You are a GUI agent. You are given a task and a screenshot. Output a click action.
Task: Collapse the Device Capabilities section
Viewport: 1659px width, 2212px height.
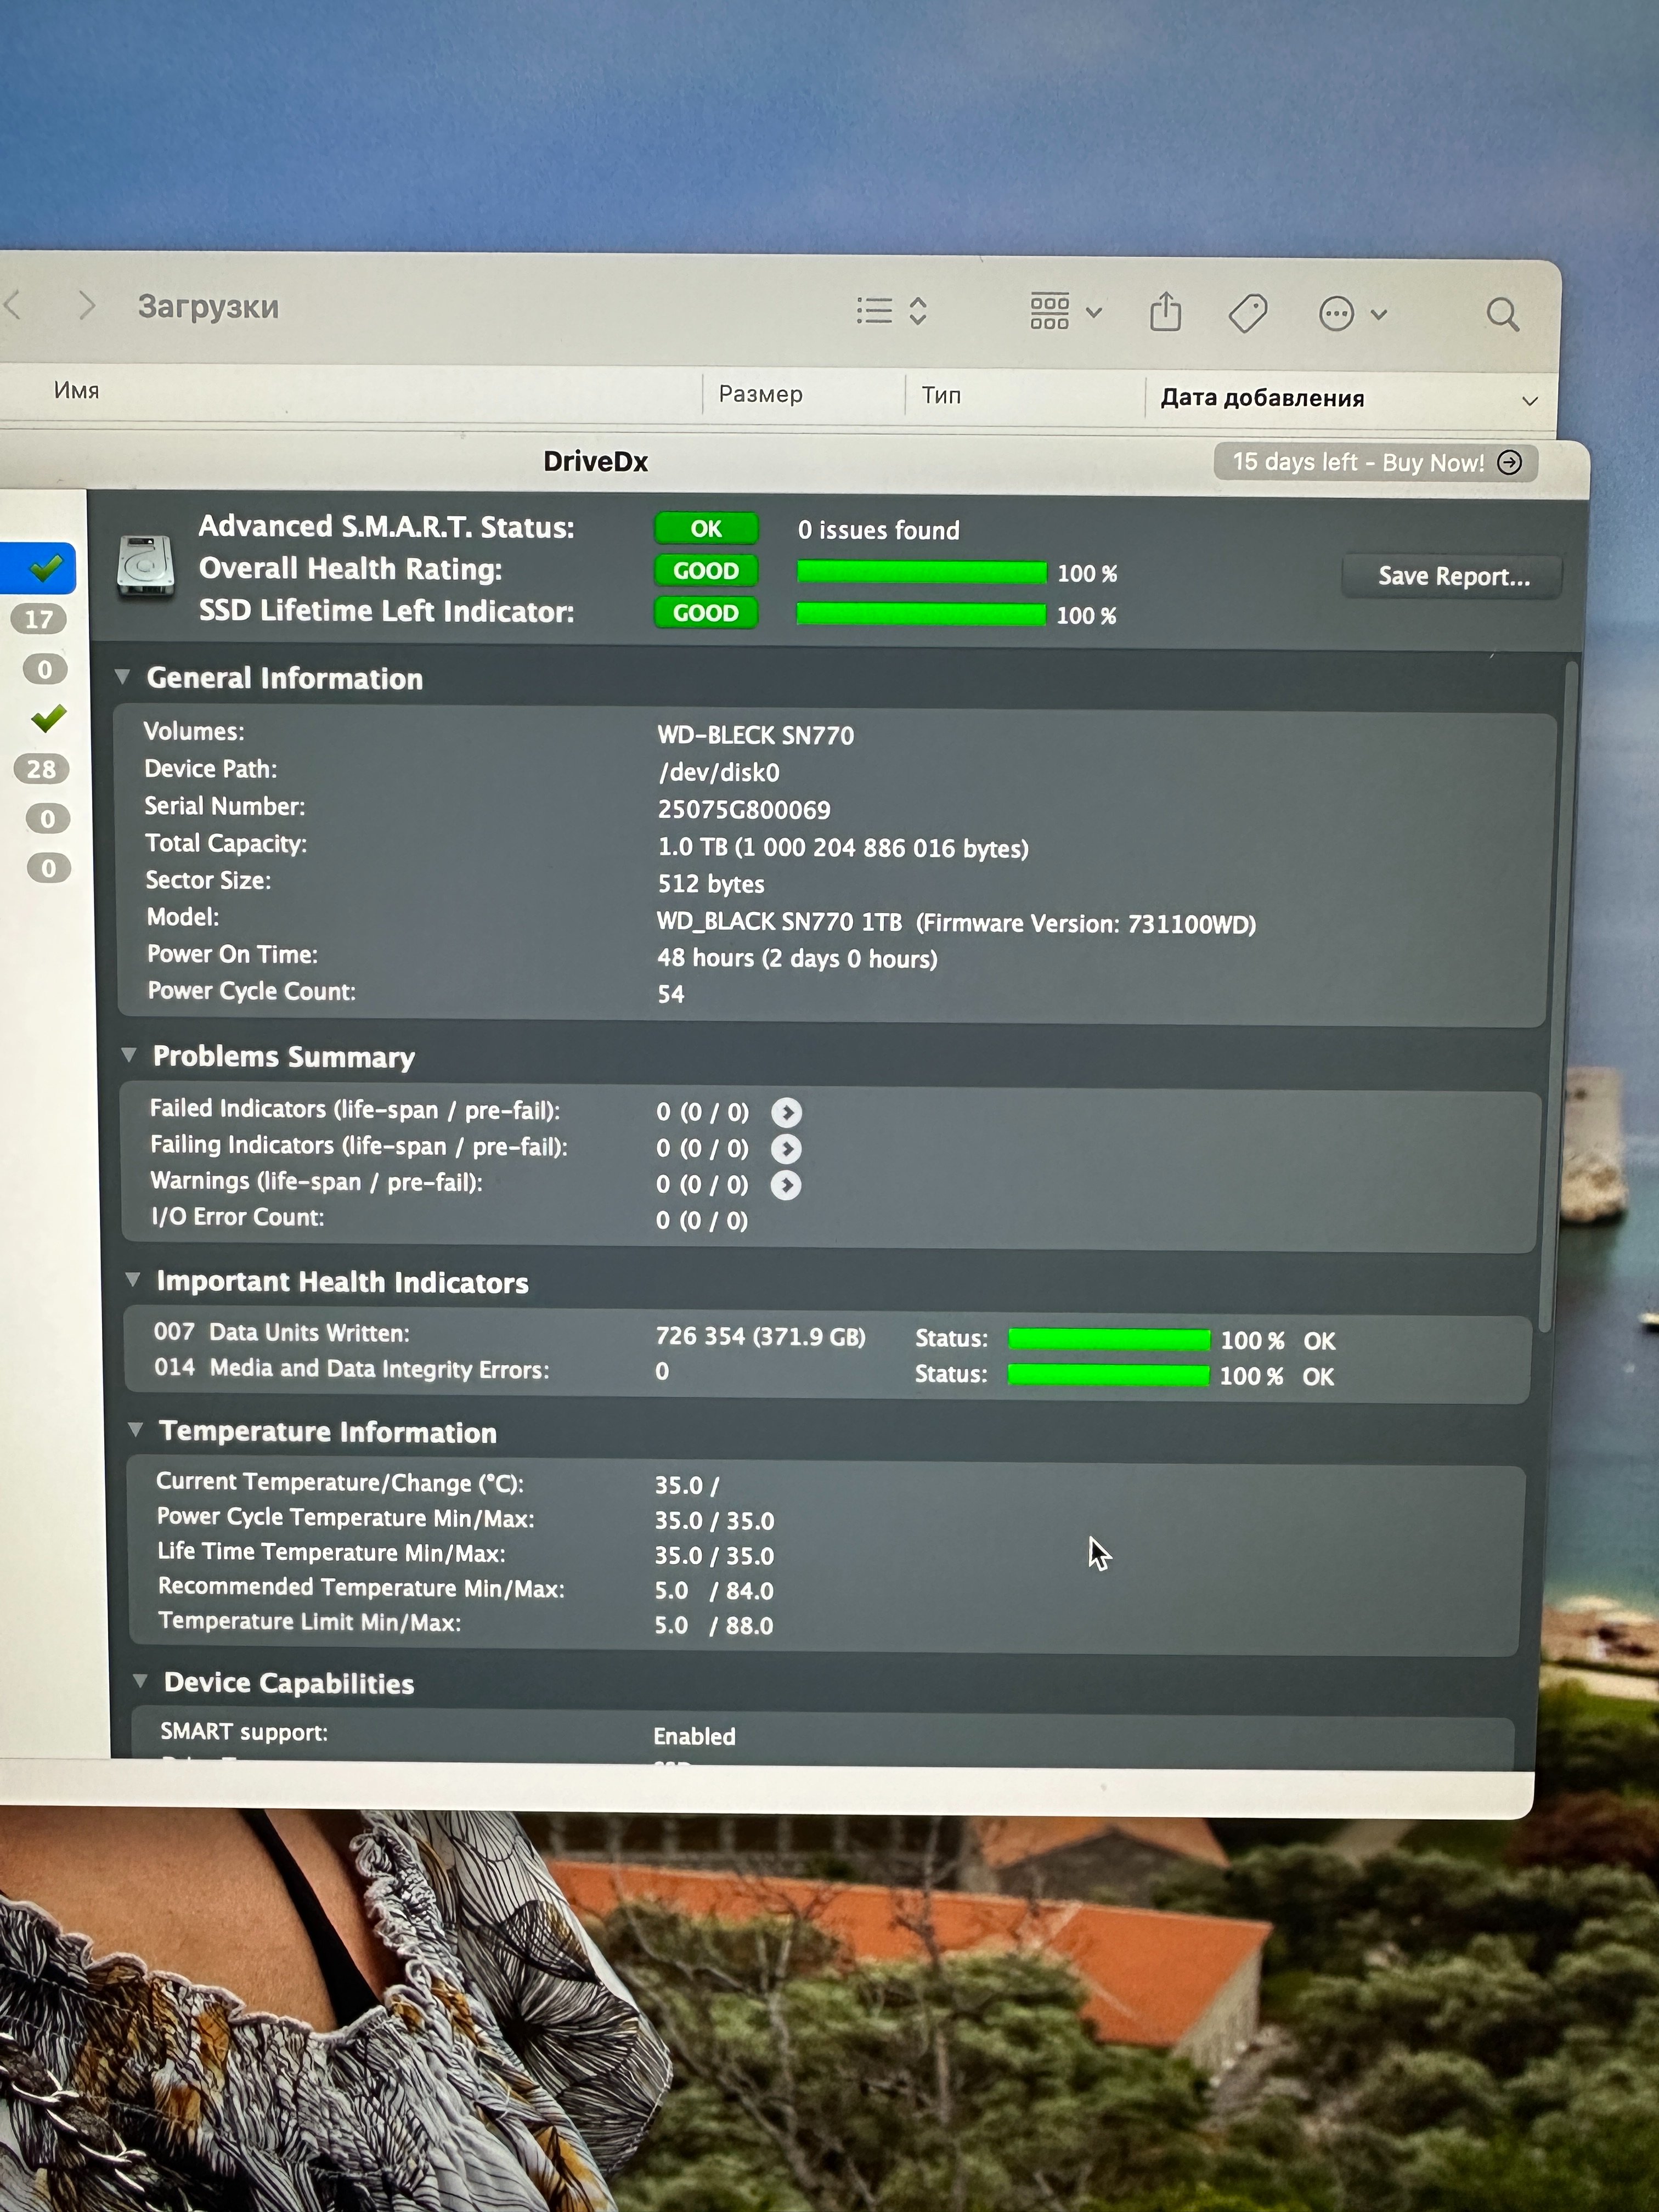click(x=140, y=1681)
